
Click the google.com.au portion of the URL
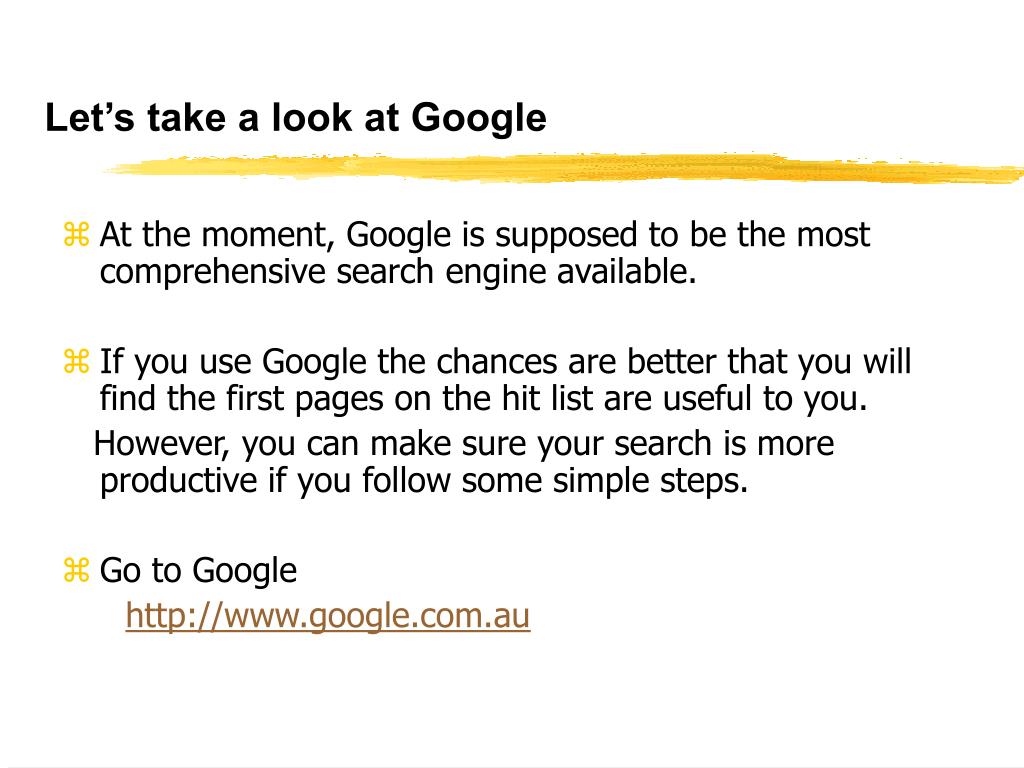coord(419,616)
